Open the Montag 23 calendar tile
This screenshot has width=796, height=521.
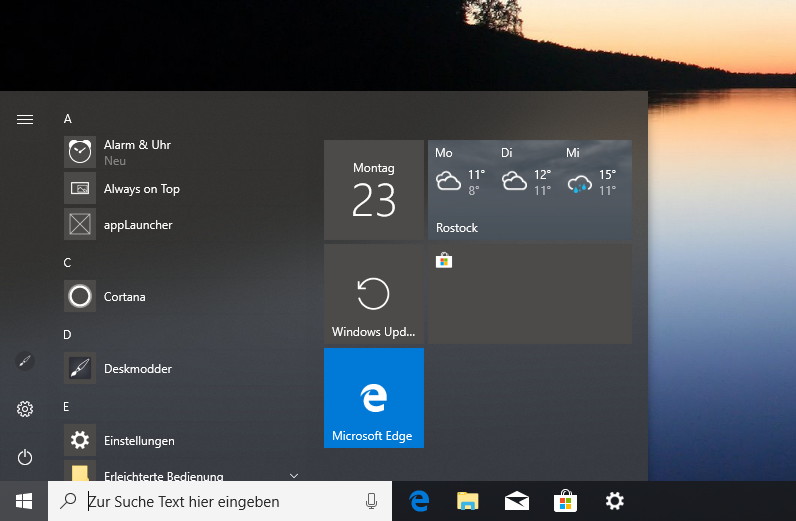[374, 190]
